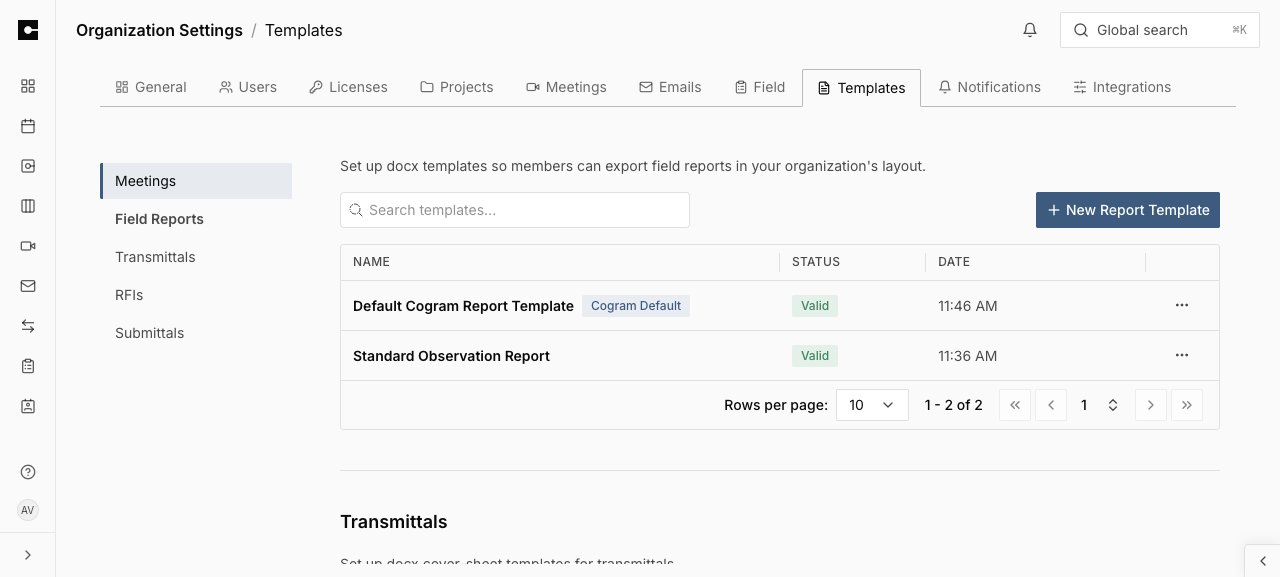Screen dimensions: 1280x577
Task: Open actions menu for Default Cogram Report Template
Action: click(x=1182, y=306)
